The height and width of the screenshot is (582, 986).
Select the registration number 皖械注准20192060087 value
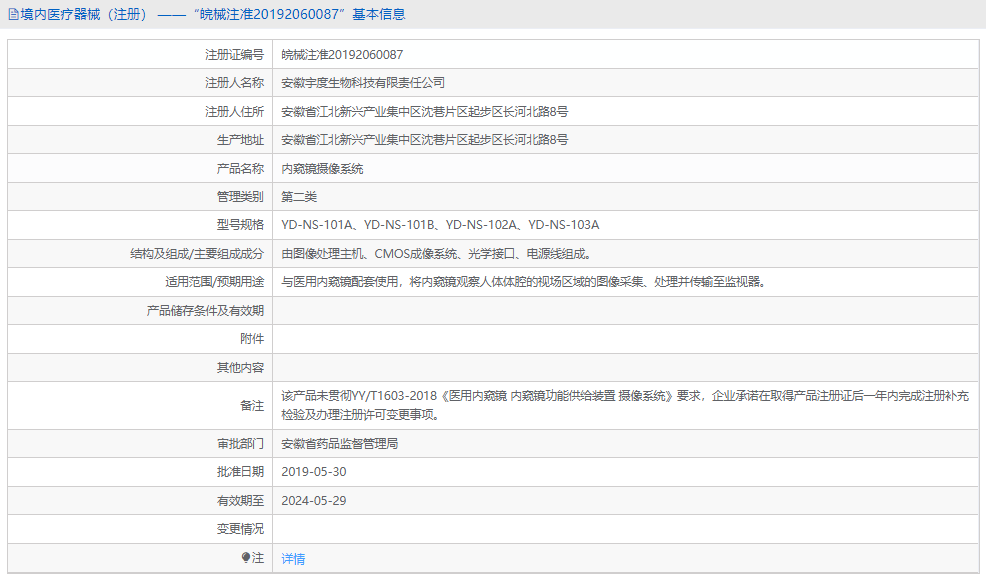(342, 55)
